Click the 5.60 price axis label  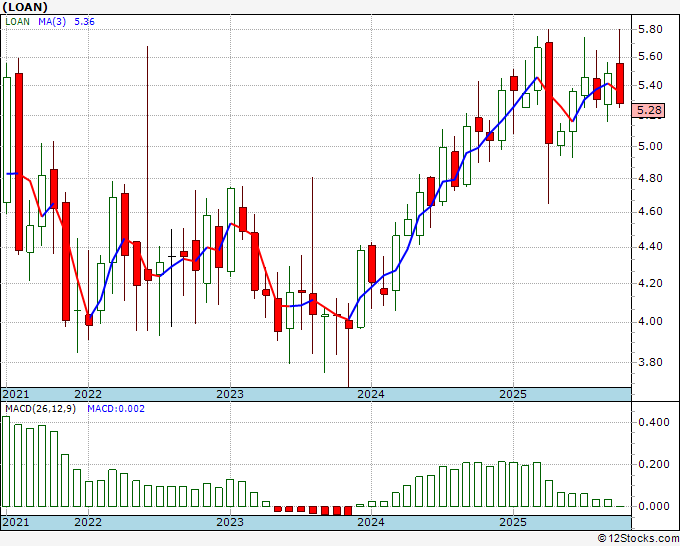[650, 57]
